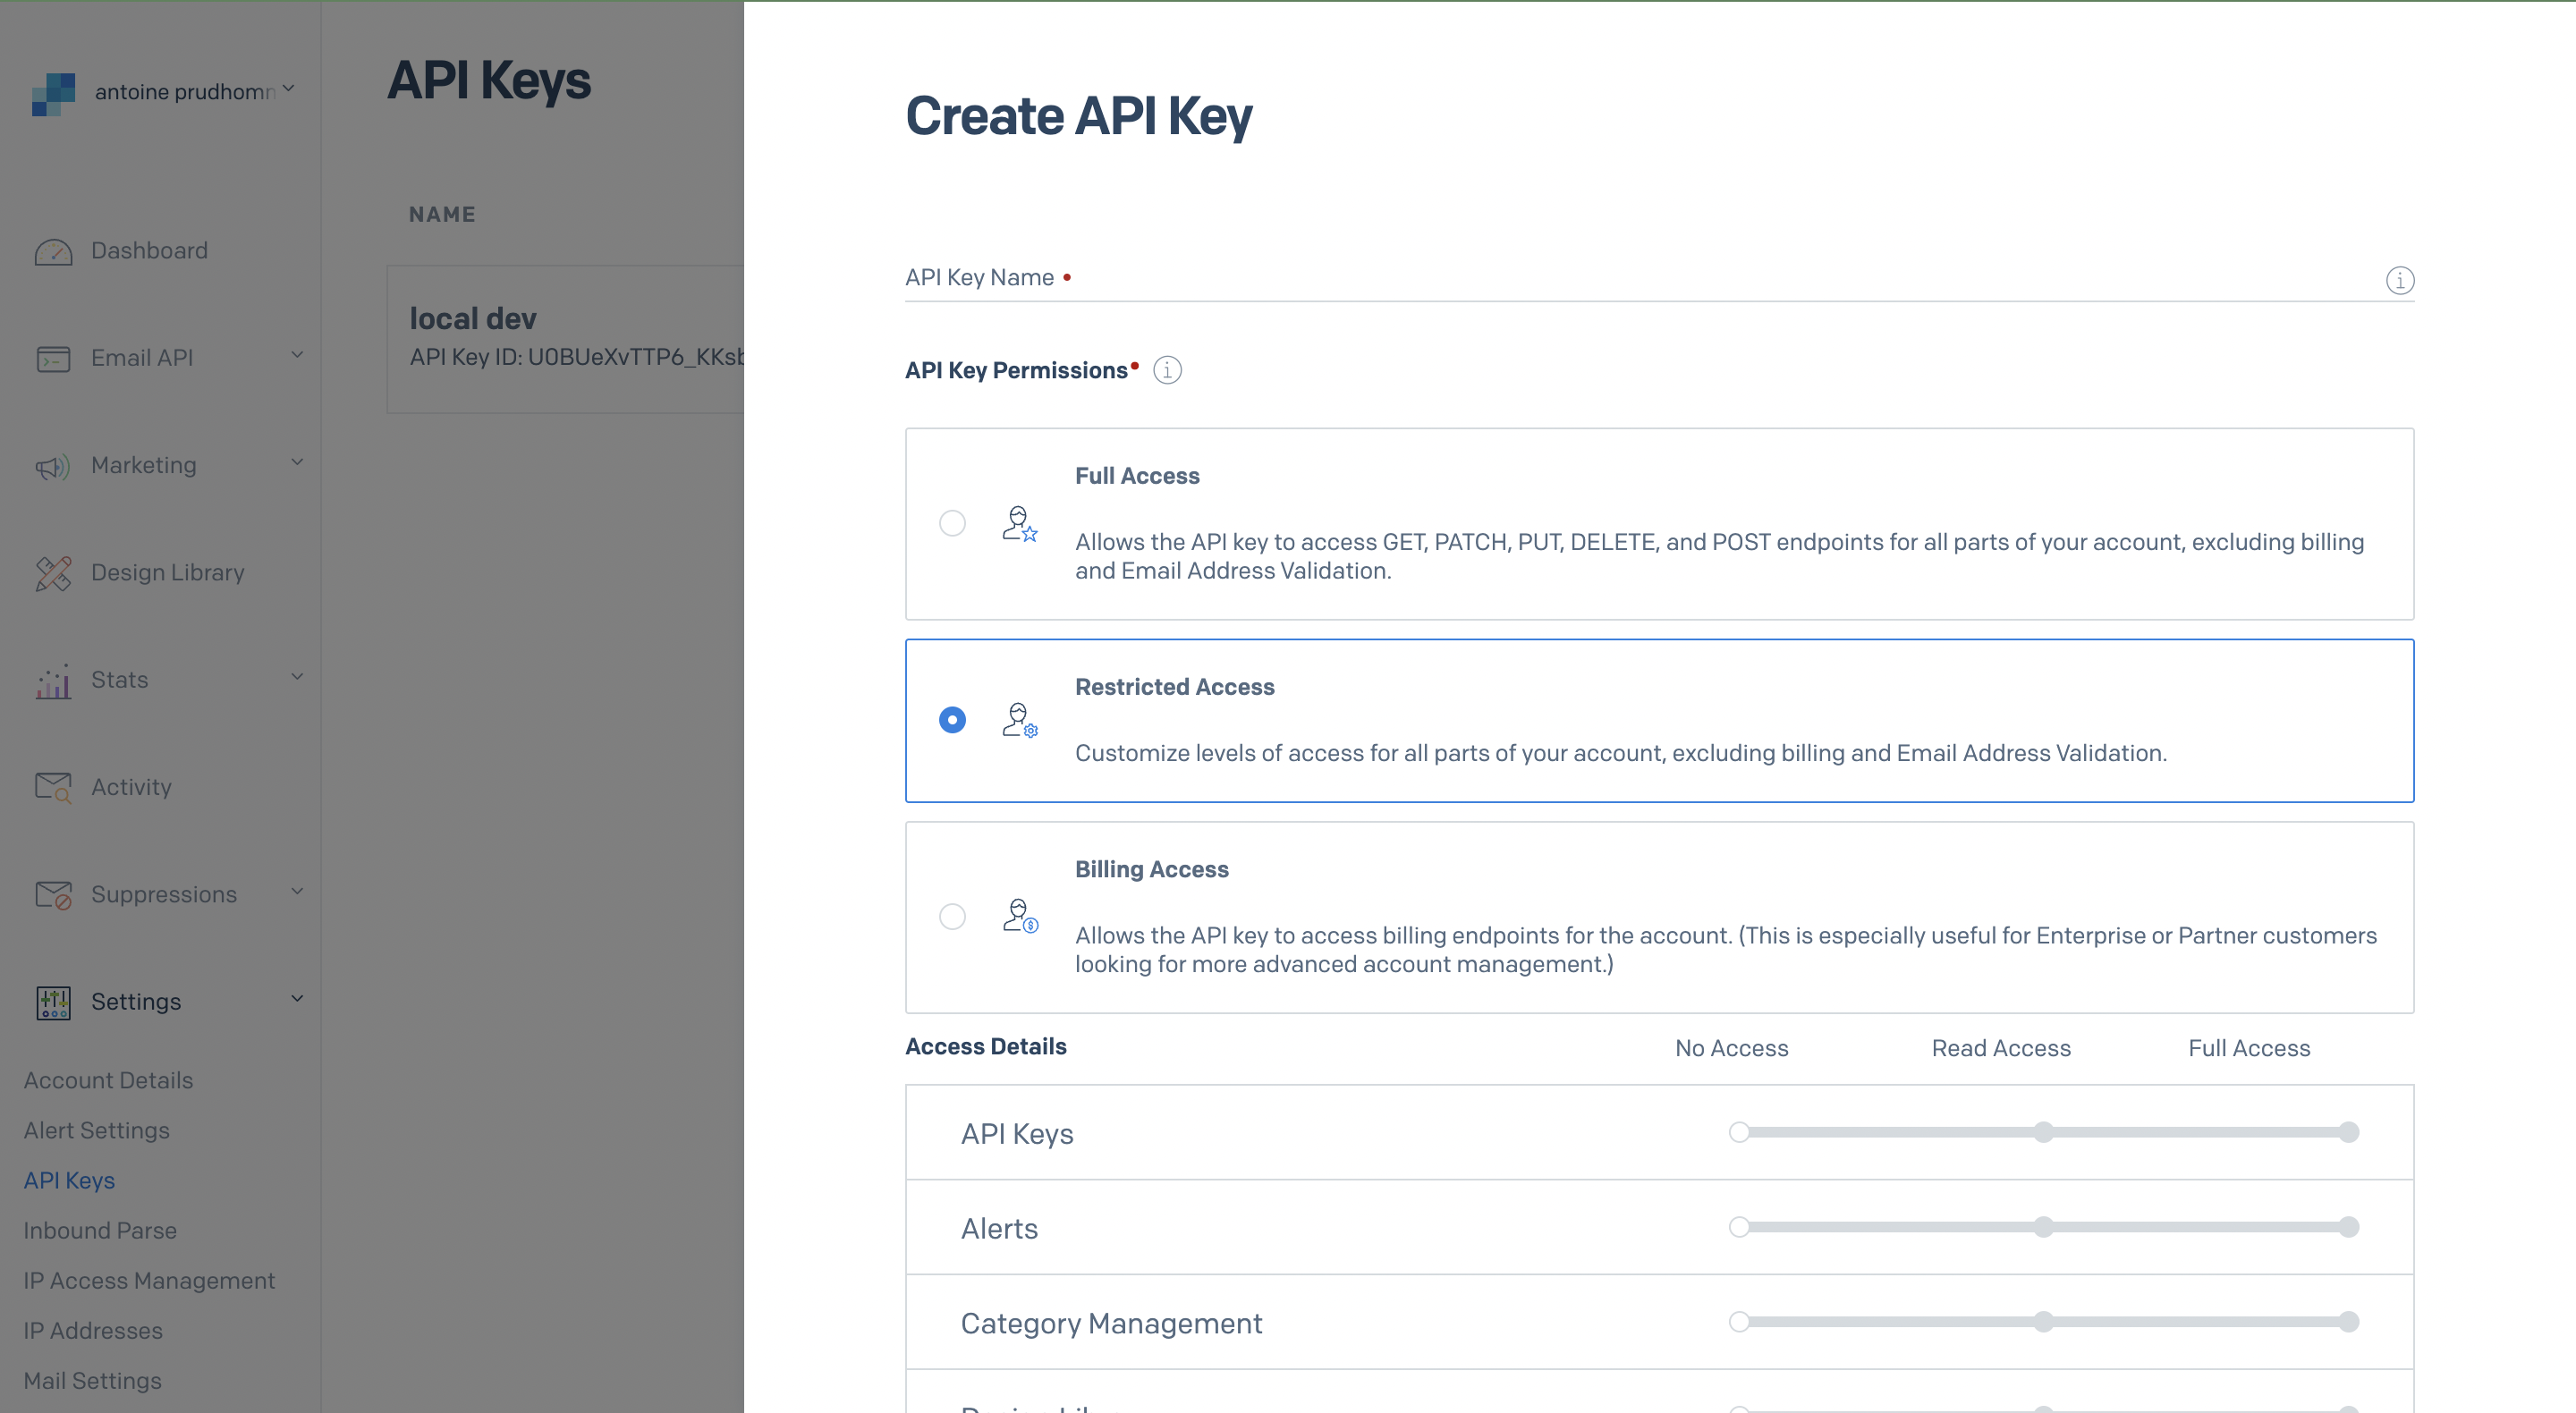This screenshot has width=2576, height=1413.
Task: Click the Stats bar chart icon
Action: click(53, 681)
